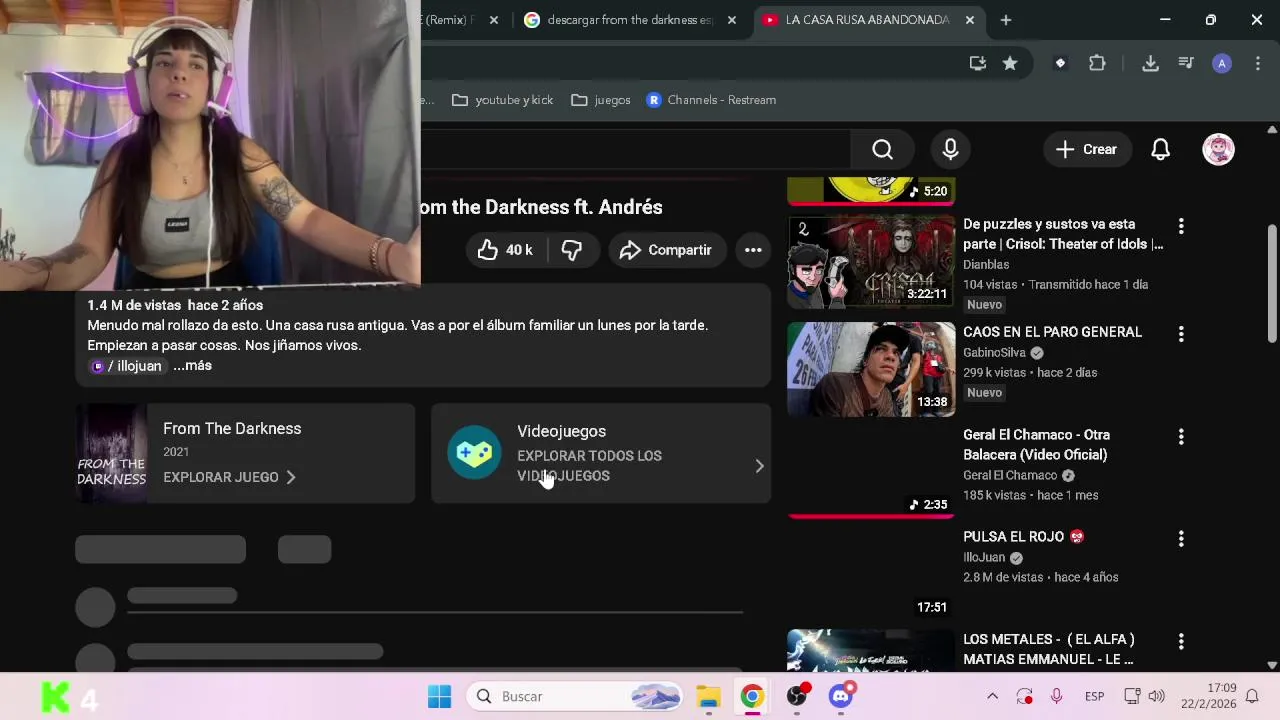Screen dimensions: 1280x720
Task: Open options for LOS METALES video
Action: tap(1181, 641)
